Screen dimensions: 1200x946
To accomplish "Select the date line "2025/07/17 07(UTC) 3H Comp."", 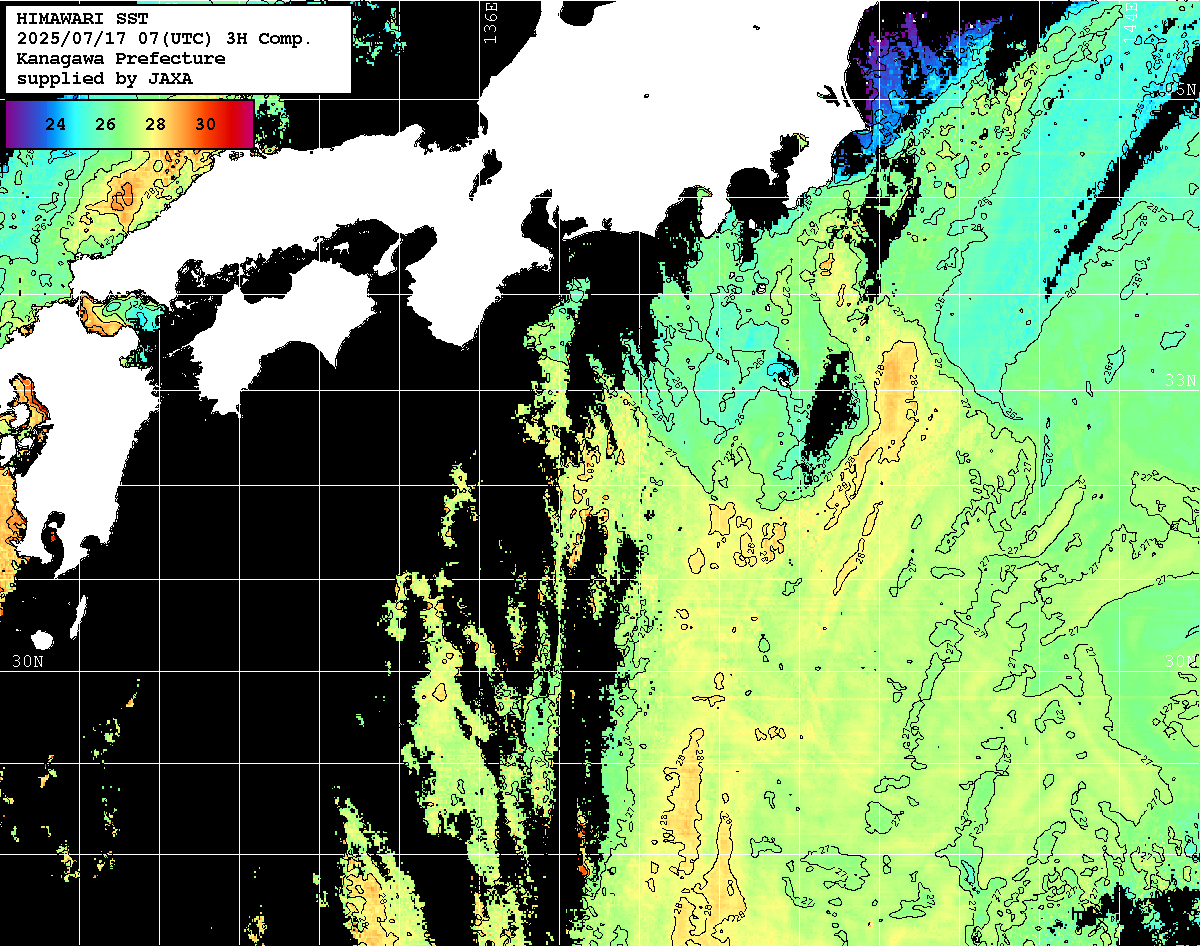I will click(164, 39).
